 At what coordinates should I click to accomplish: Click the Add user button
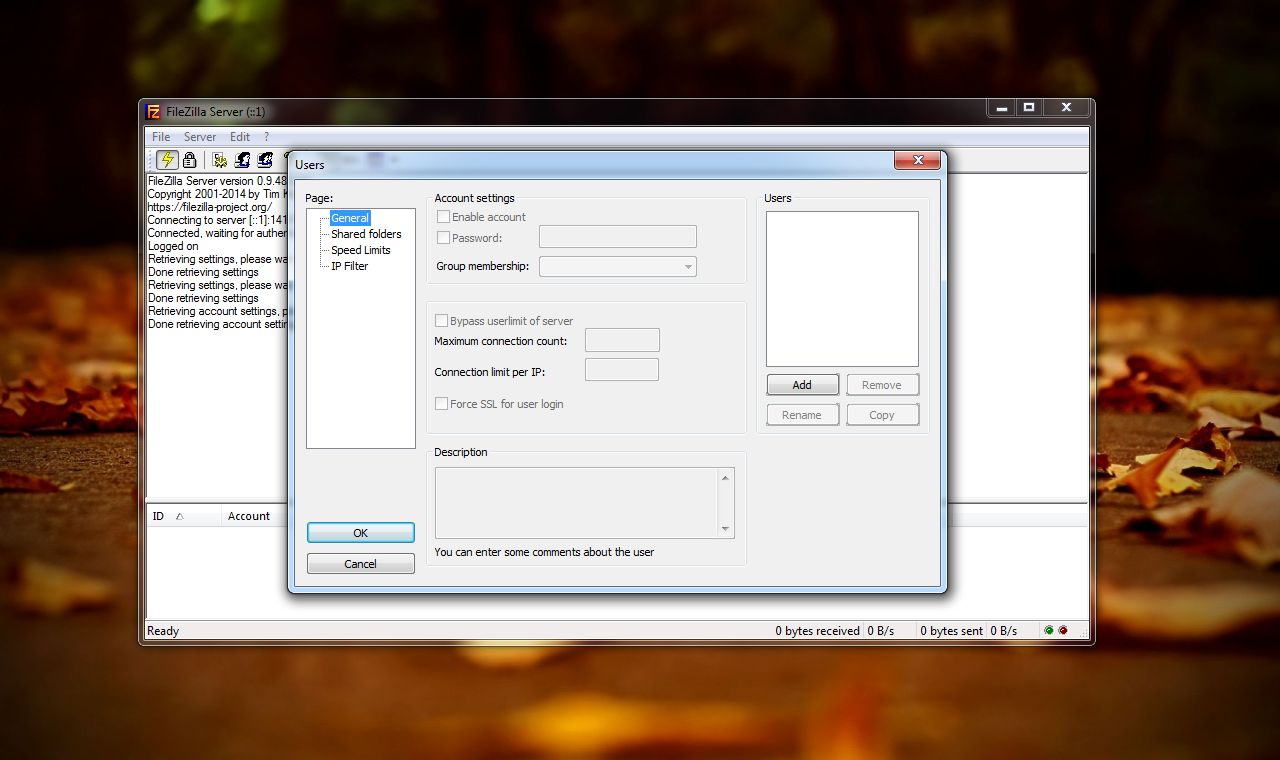(x=802, y=385)
